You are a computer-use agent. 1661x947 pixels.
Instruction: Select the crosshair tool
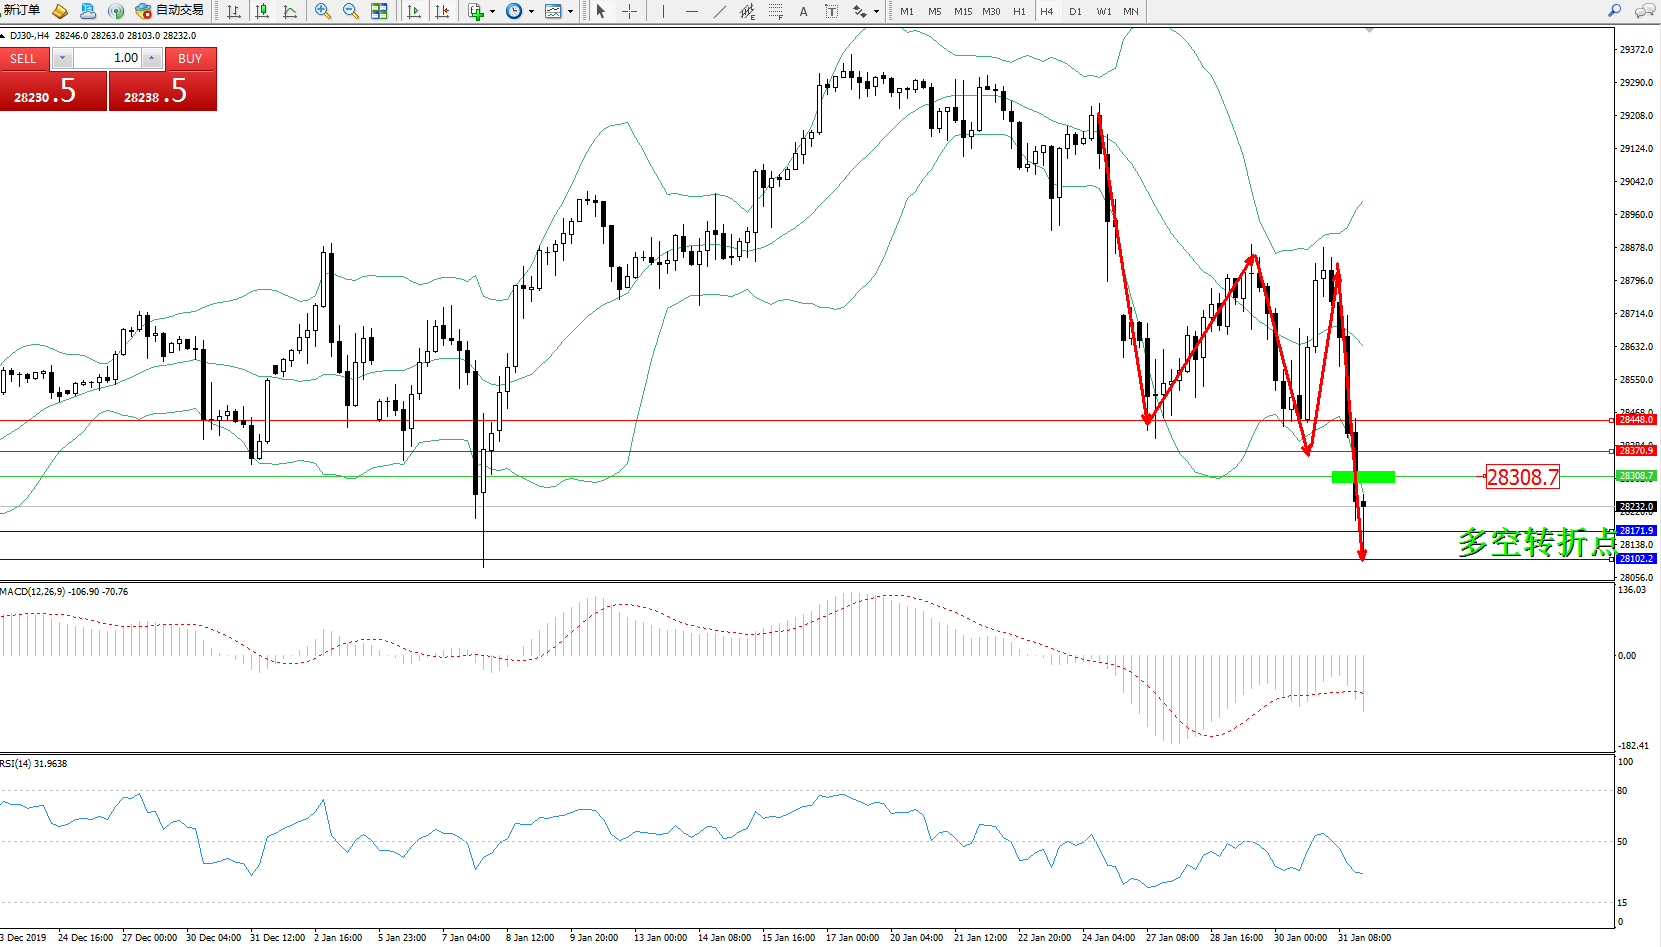pyautogui.click(x=629, y=11)
